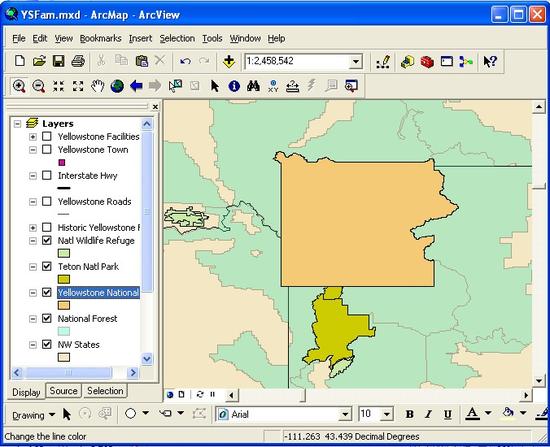
Task: Click the Drawing menu button
Action: [33, 415]
